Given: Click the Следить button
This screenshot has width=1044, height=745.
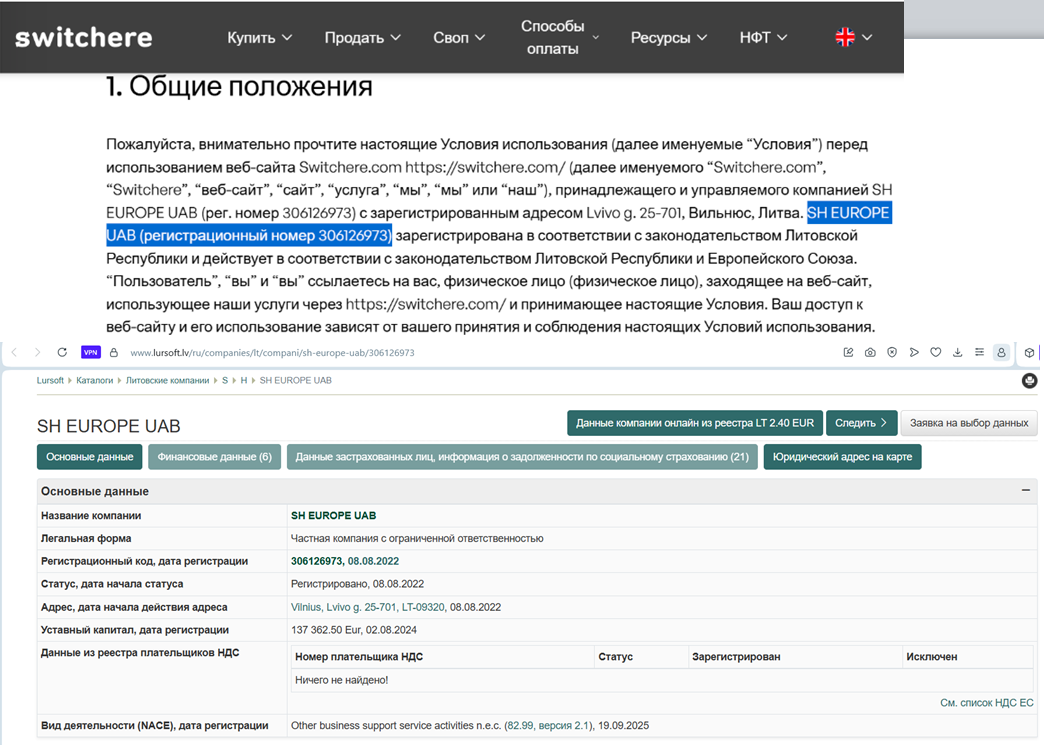Looking at the screenshot, I should (x=861, y=423).
